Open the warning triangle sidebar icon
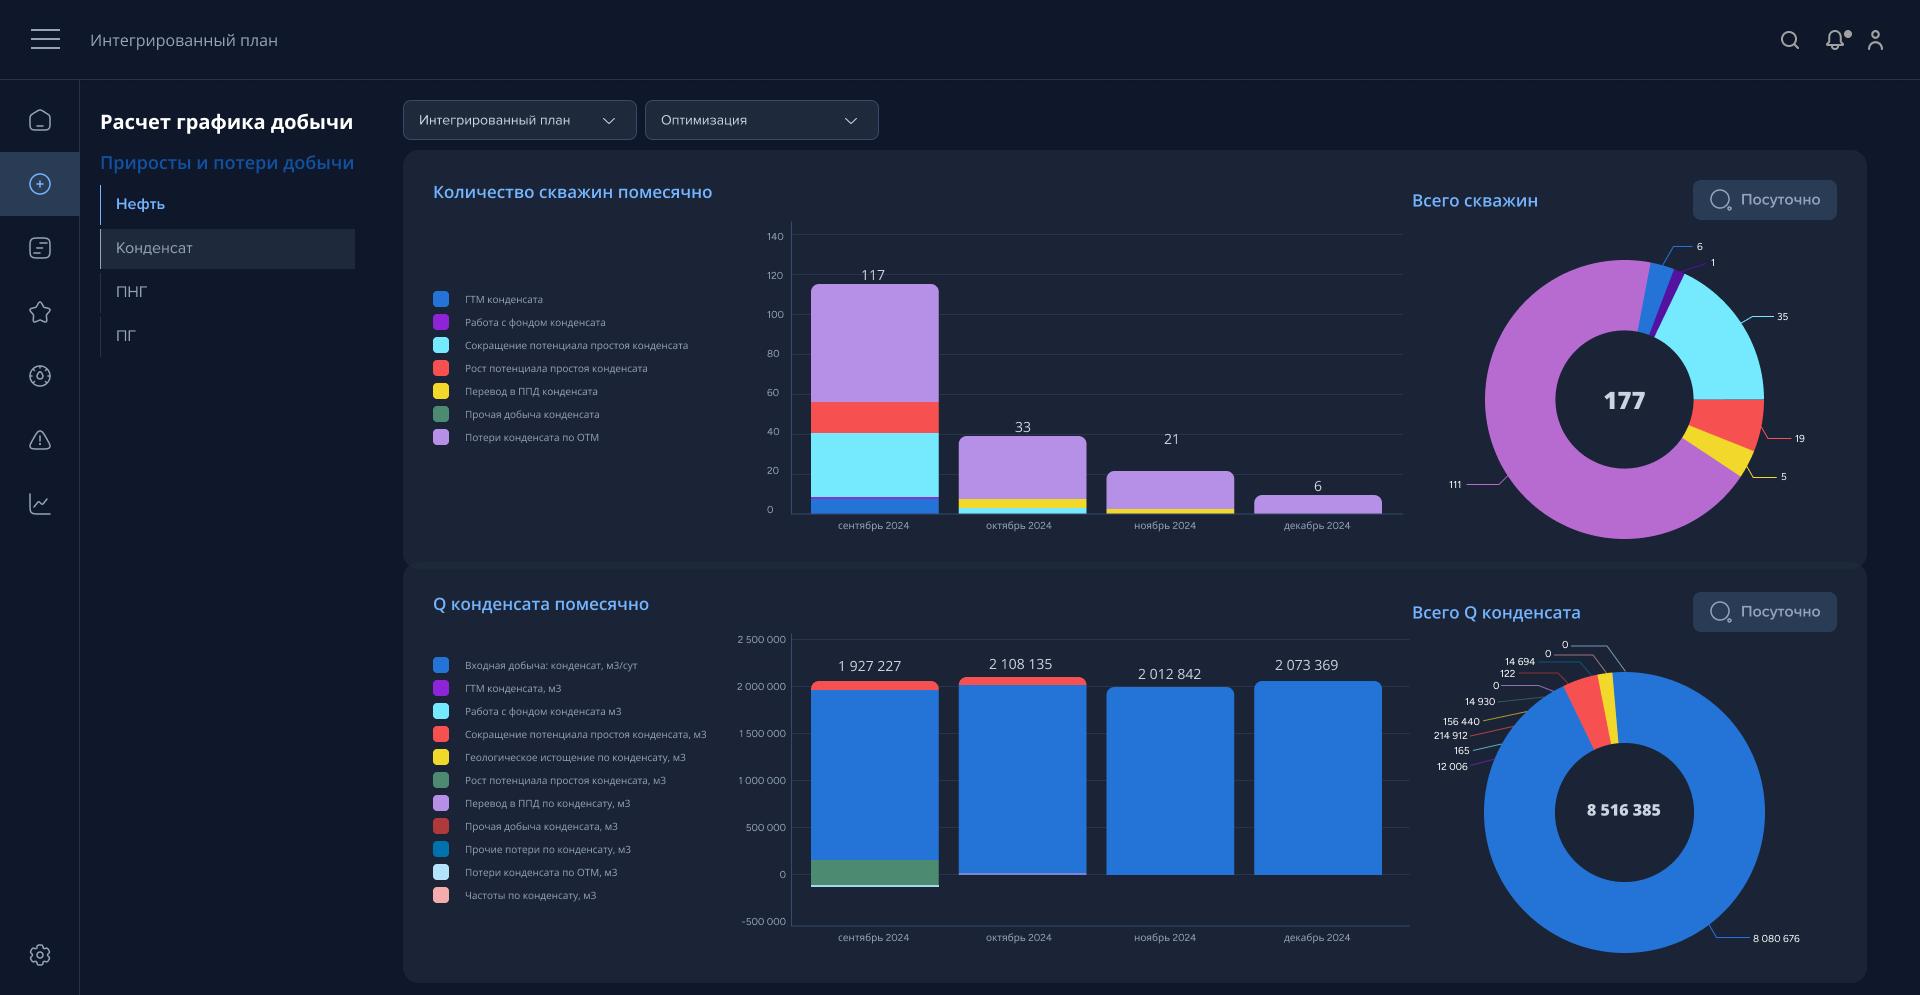1920x995 pixels. [x=40, y=440]
